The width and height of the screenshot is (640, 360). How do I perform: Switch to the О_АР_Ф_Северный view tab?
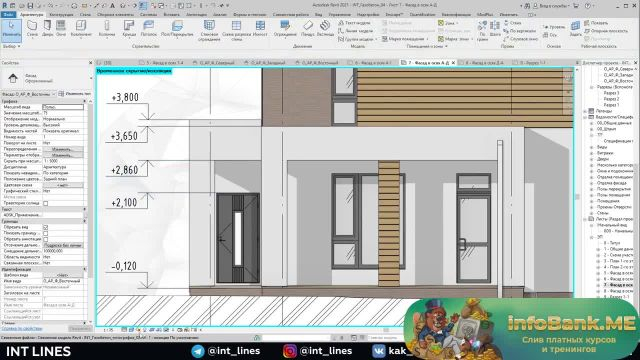216,63
